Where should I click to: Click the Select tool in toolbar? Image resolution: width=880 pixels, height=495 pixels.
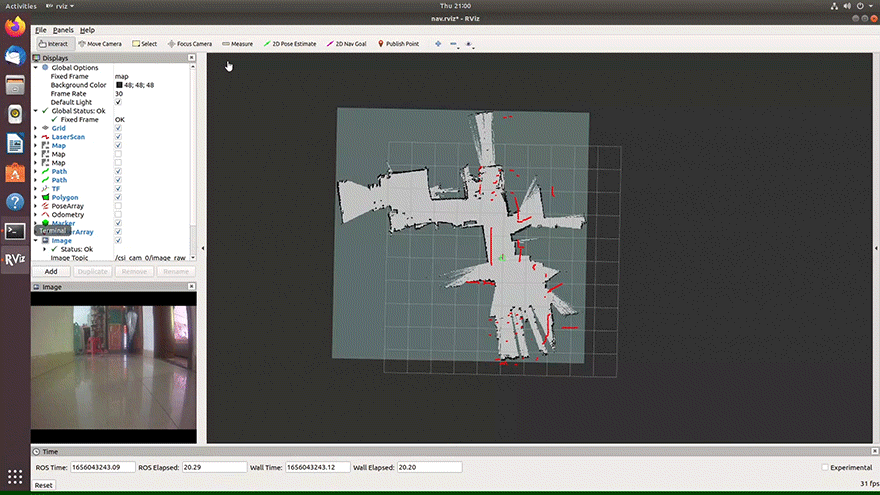pos(145,44)
